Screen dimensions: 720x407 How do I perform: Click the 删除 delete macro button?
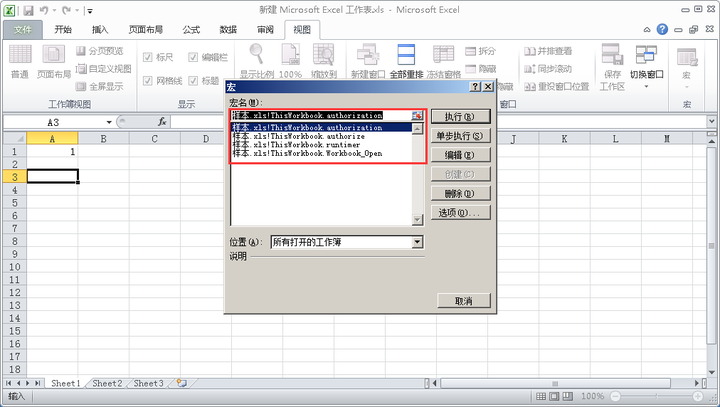[x=461, y=193]
